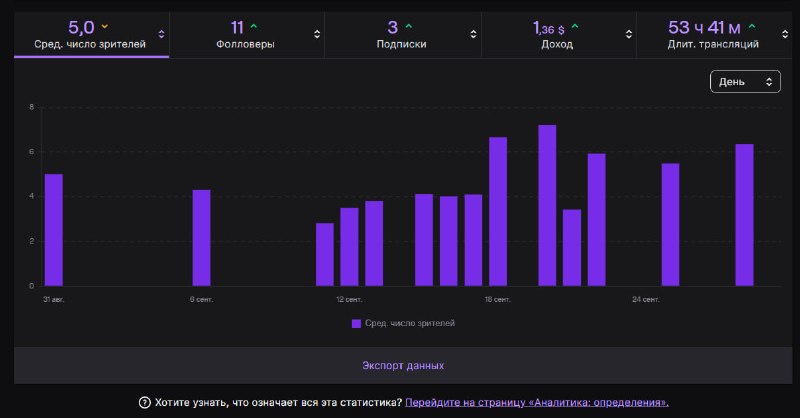Click the help question mark icon
800x418 pixels.
coord(144,403)
